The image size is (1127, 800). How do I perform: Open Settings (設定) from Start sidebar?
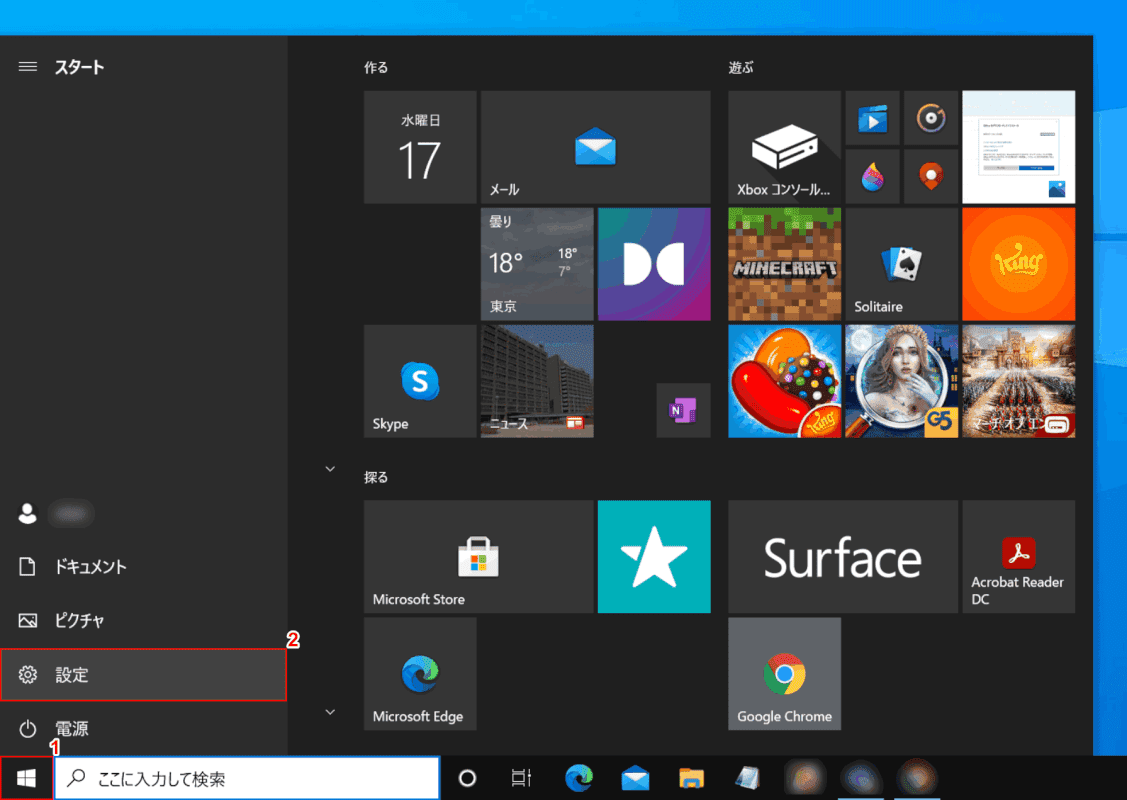pyautogui.click(x=144, y=674)
